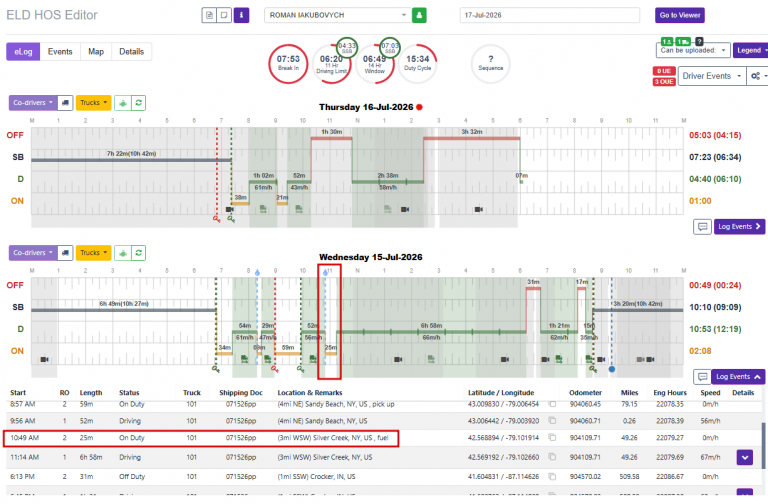Viewport: 768px width, 504px height.
Task: Select the 6:13 PM Off Duty row
Action: coord(384,476)
